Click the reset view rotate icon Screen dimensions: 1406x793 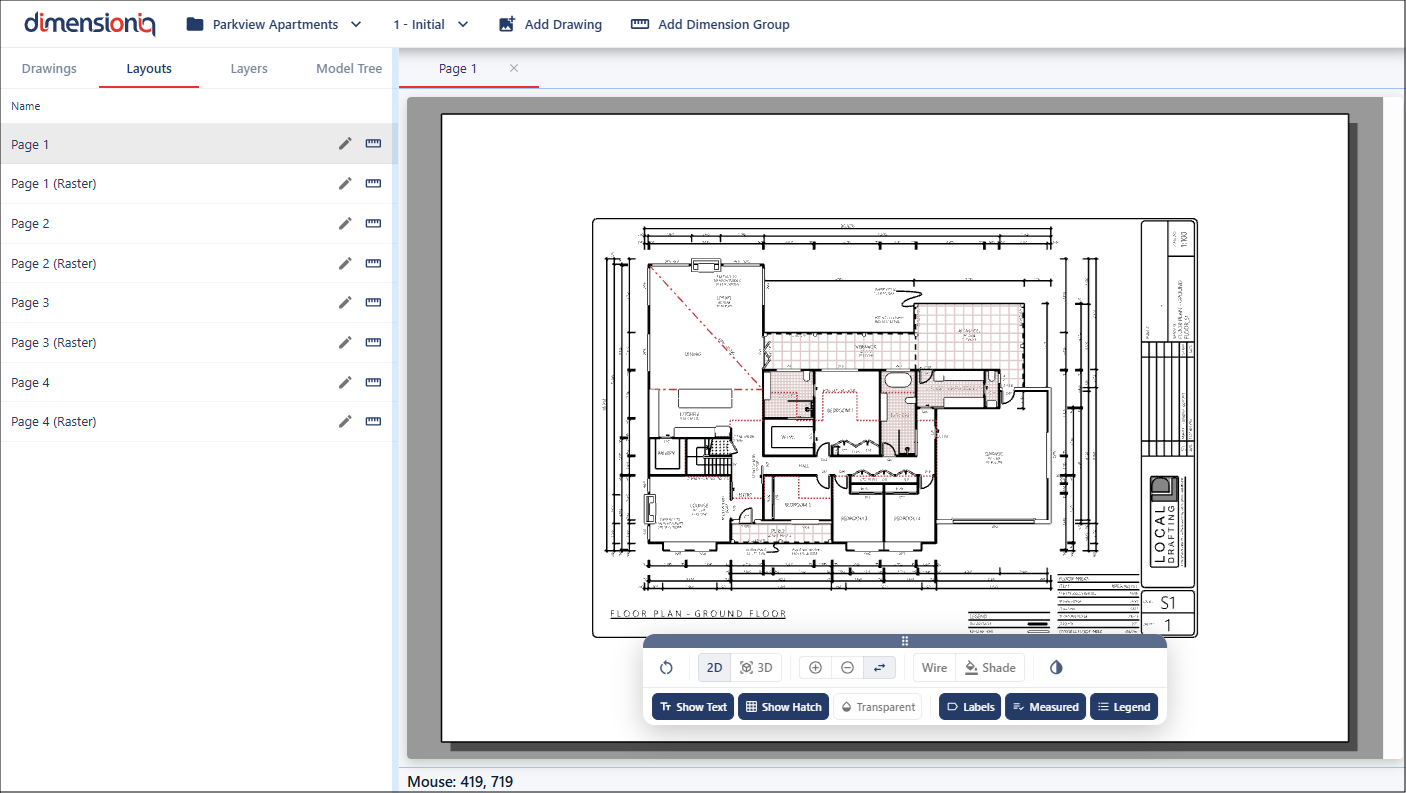(666, 668)
